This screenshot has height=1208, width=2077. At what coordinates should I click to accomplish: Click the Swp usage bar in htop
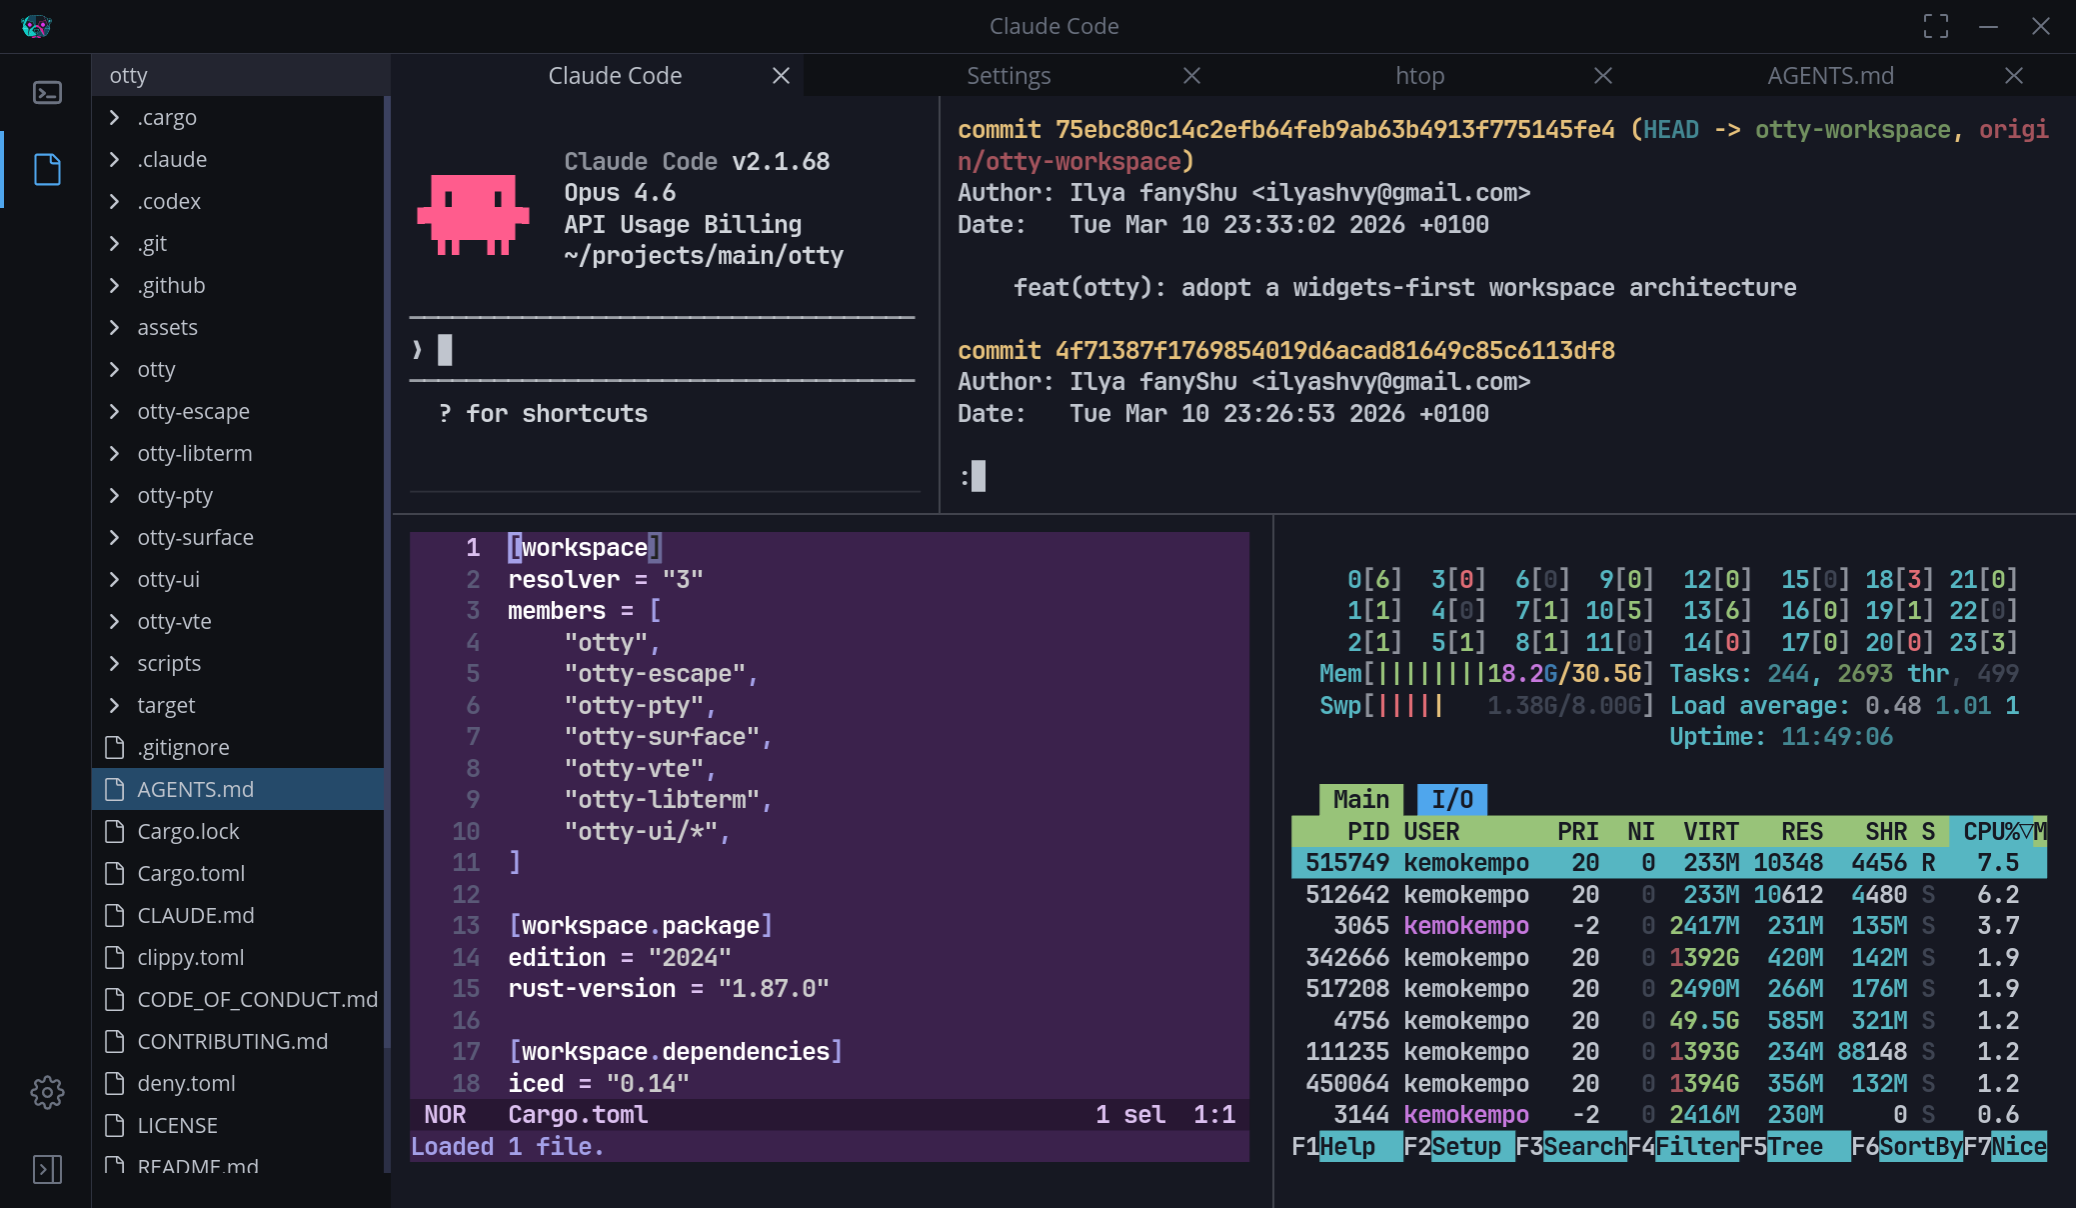1486,705
